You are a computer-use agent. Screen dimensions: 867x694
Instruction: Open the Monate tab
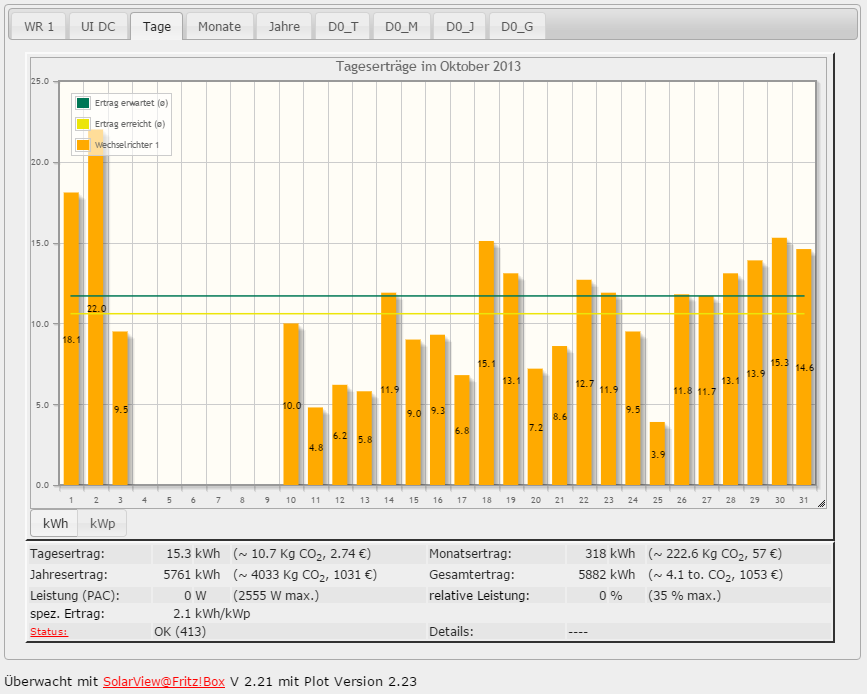click(220, 27)
